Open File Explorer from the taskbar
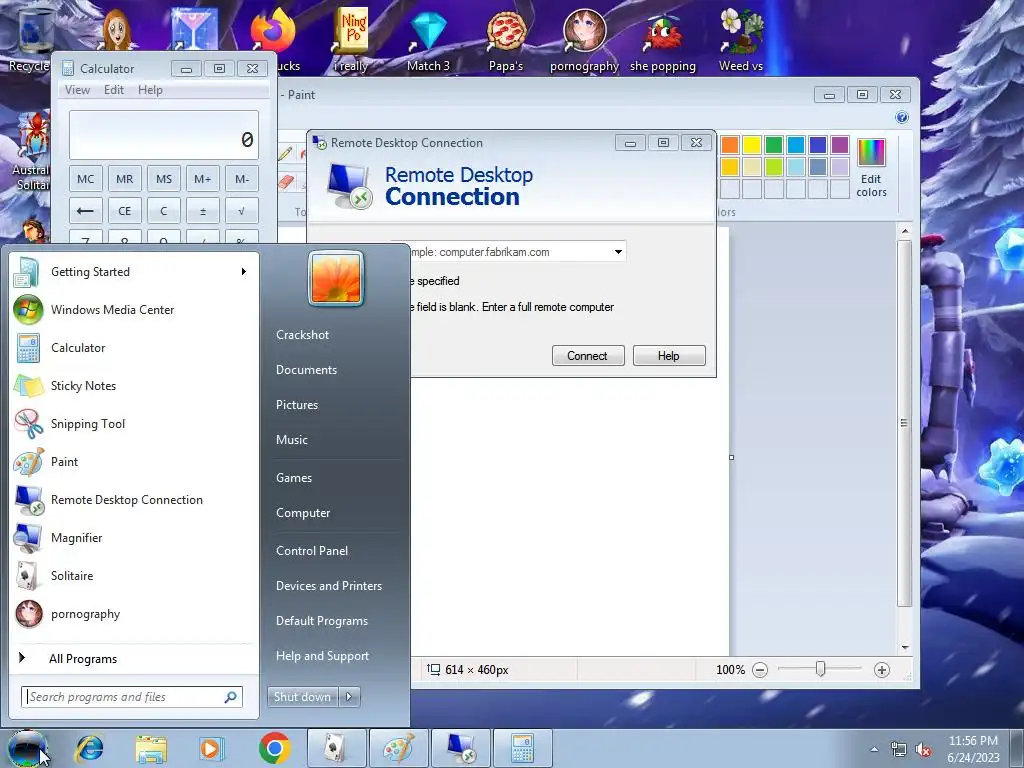1024x768 pixels. pyautogui.click(x=151, y=748)
